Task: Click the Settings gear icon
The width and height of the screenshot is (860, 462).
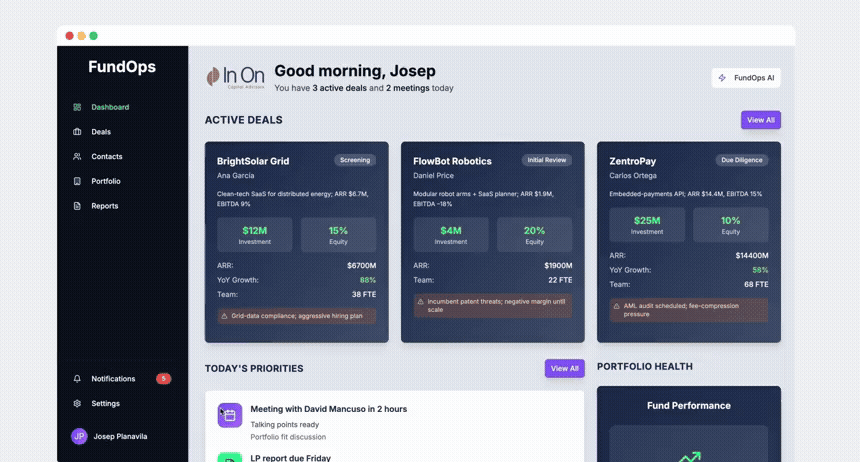Action: coord(77,404)
